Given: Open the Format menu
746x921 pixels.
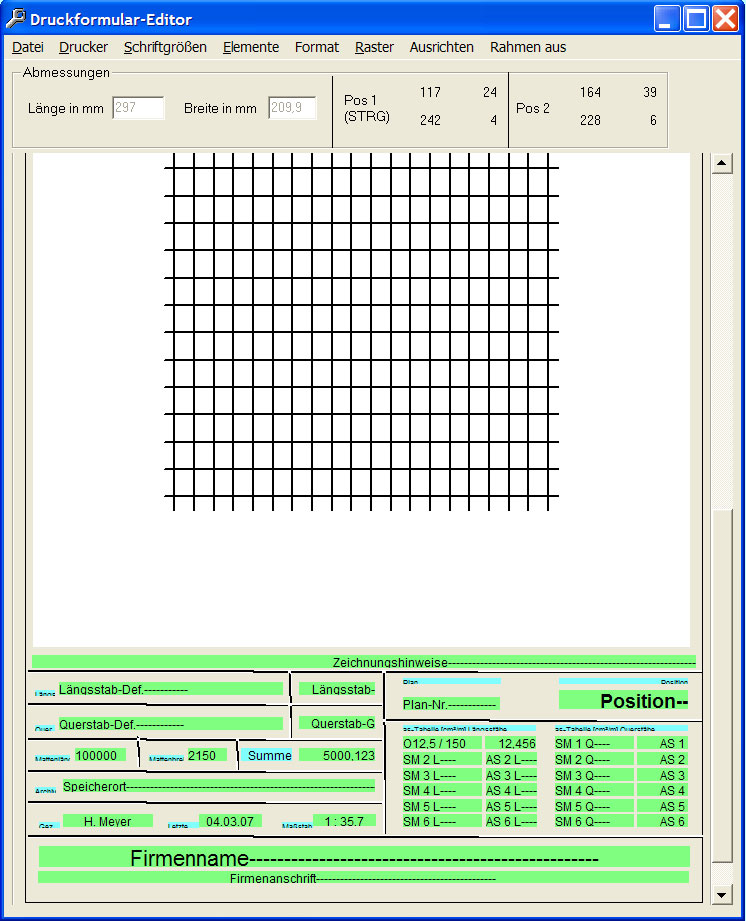Looking at the screenshot, I should [317, 47].
